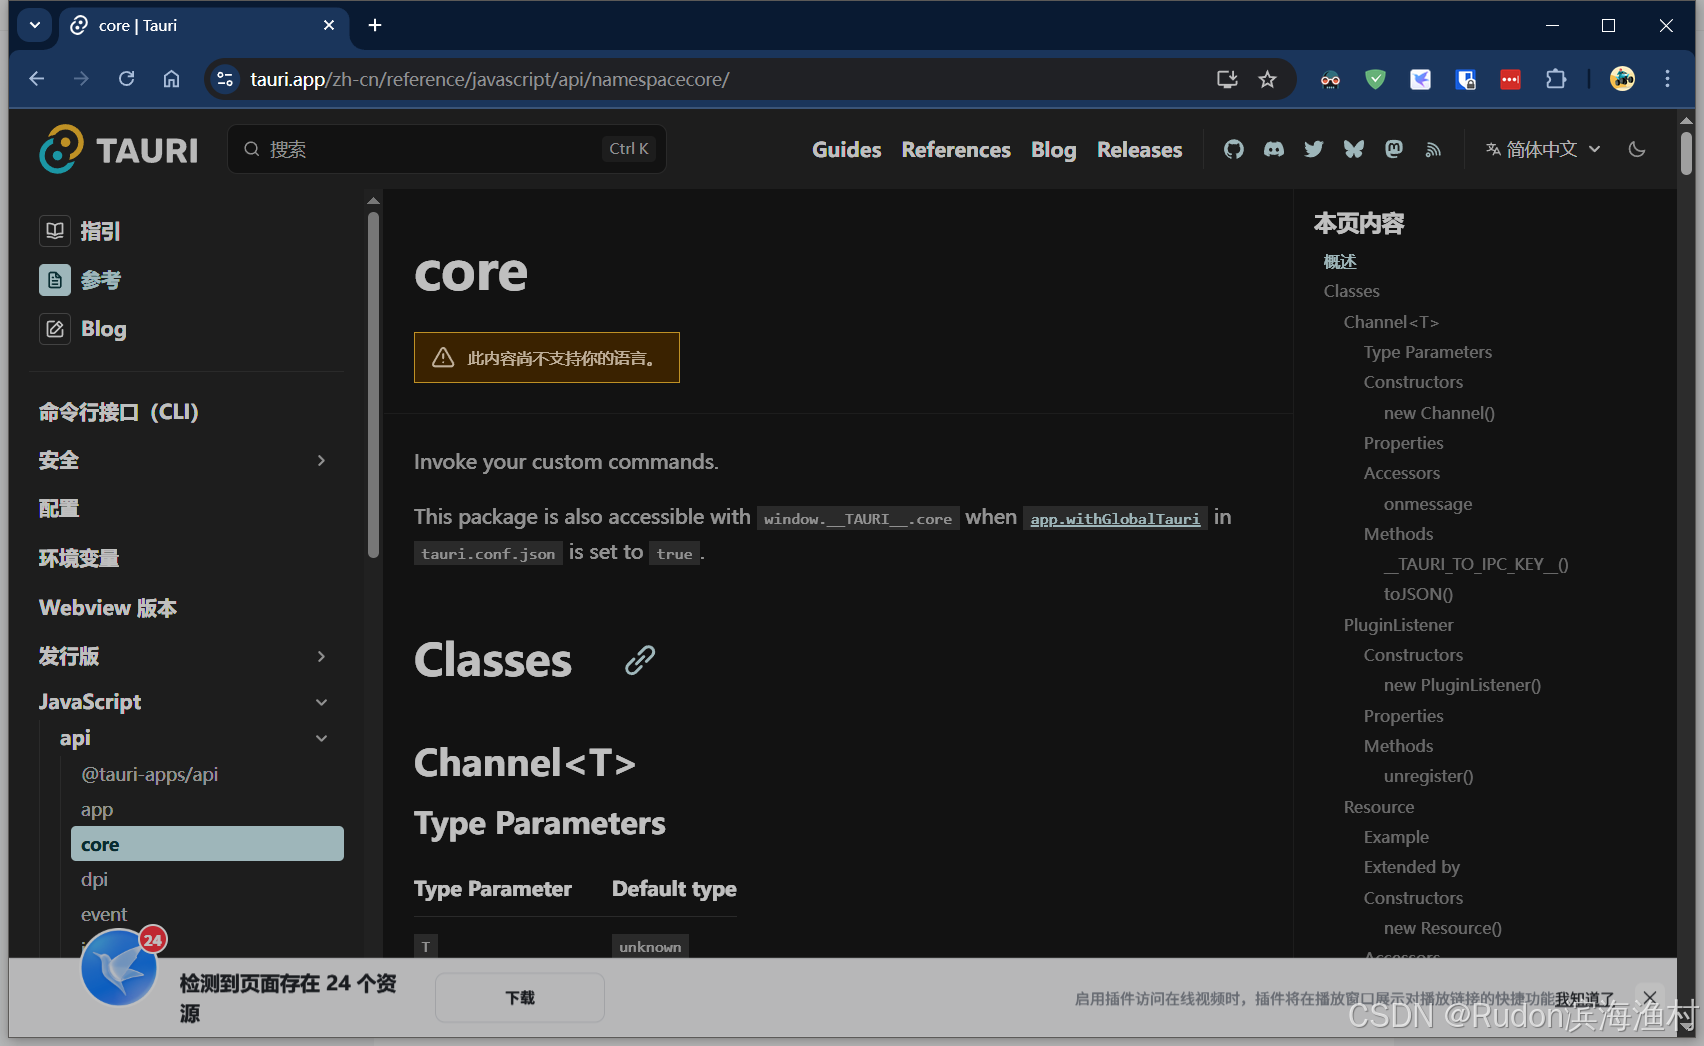Jump to onmessage in page contents
The height and width of the screenshot is (1046, 1704).
point(1428,504)
